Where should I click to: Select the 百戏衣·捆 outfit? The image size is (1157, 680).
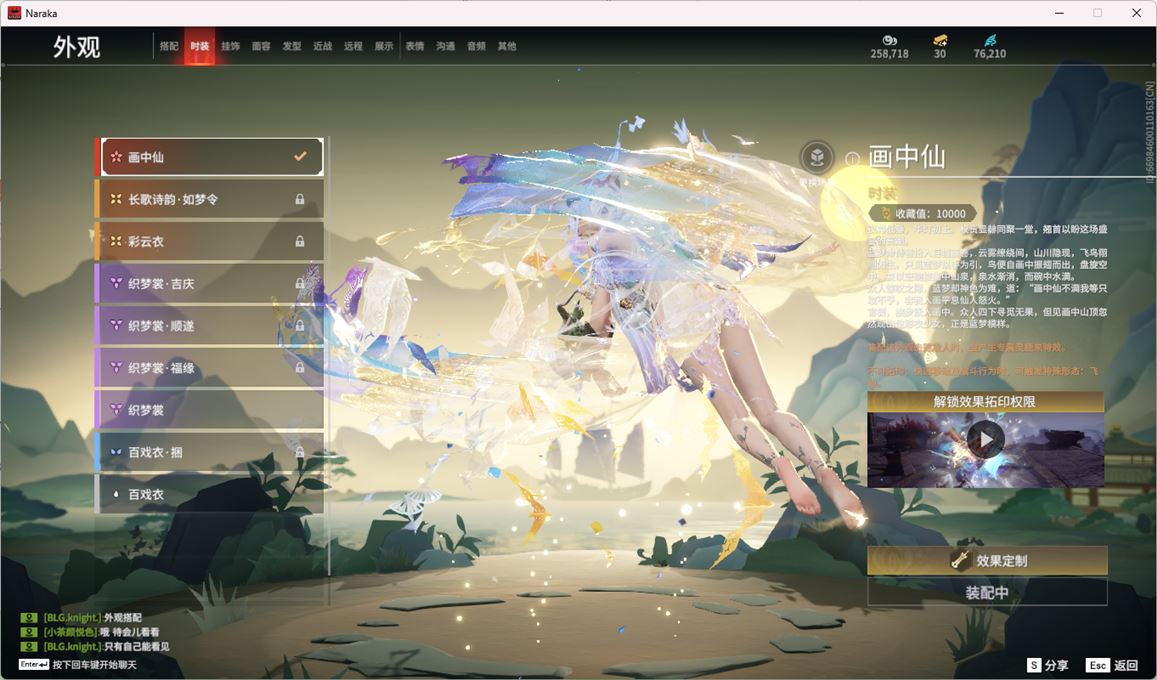210,452
